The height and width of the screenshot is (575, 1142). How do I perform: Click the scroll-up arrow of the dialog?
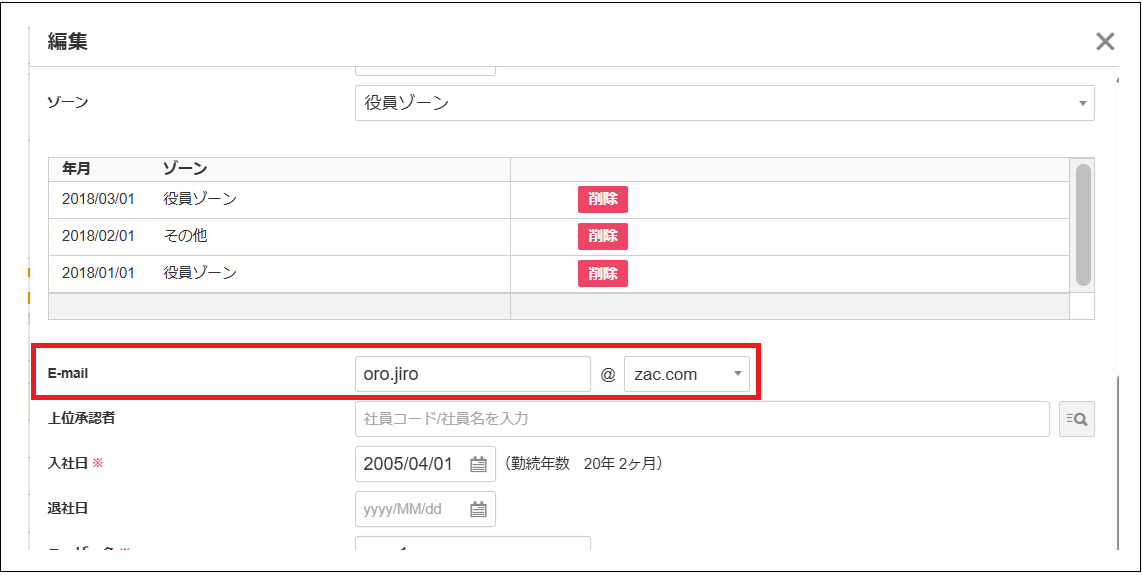click(1116, 77)
